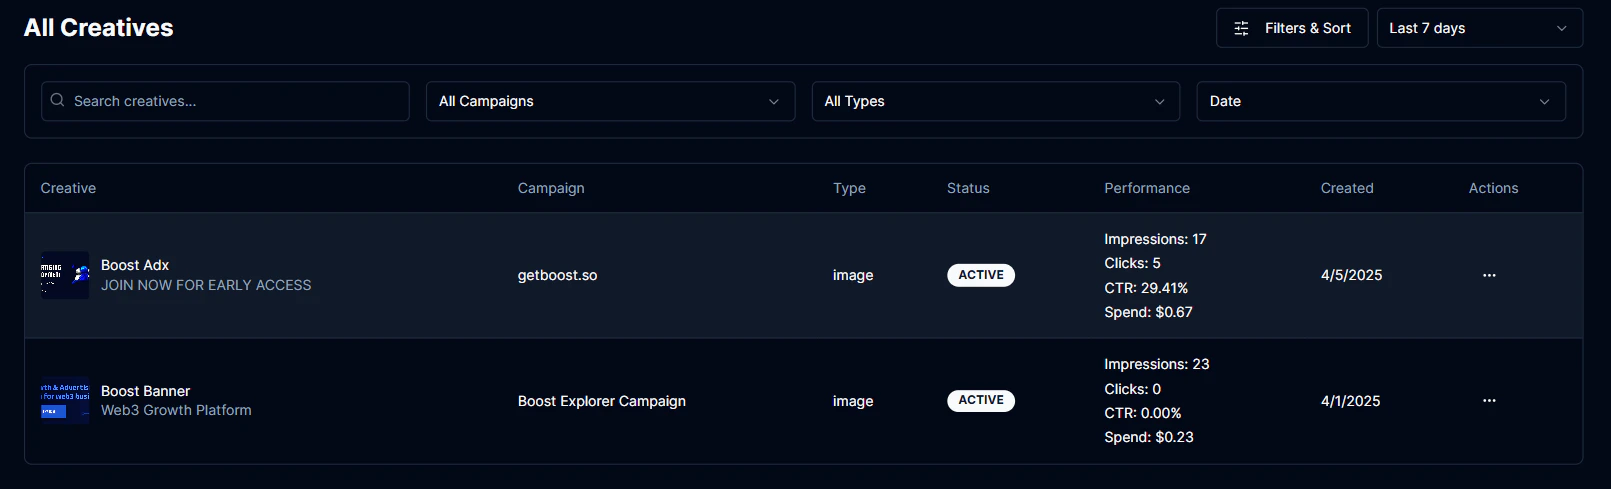Click the CTR: 29.41% value
Screen dimensions: 1611x489
(1146, 288)
